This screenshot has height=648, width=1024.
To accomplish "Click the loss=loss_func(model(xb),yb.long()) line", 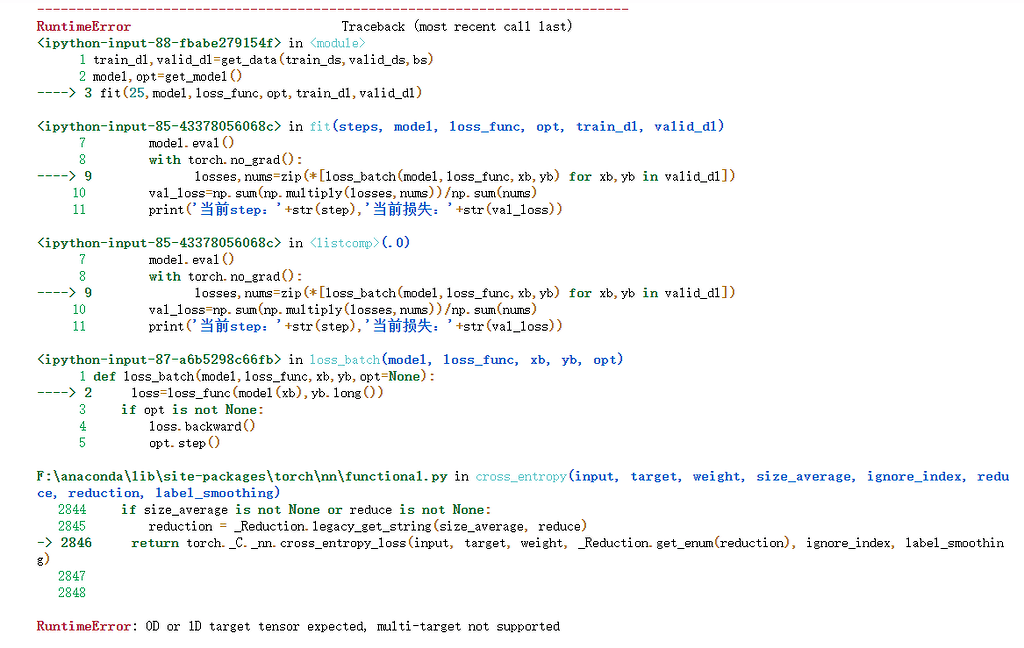I will [257, 393].
